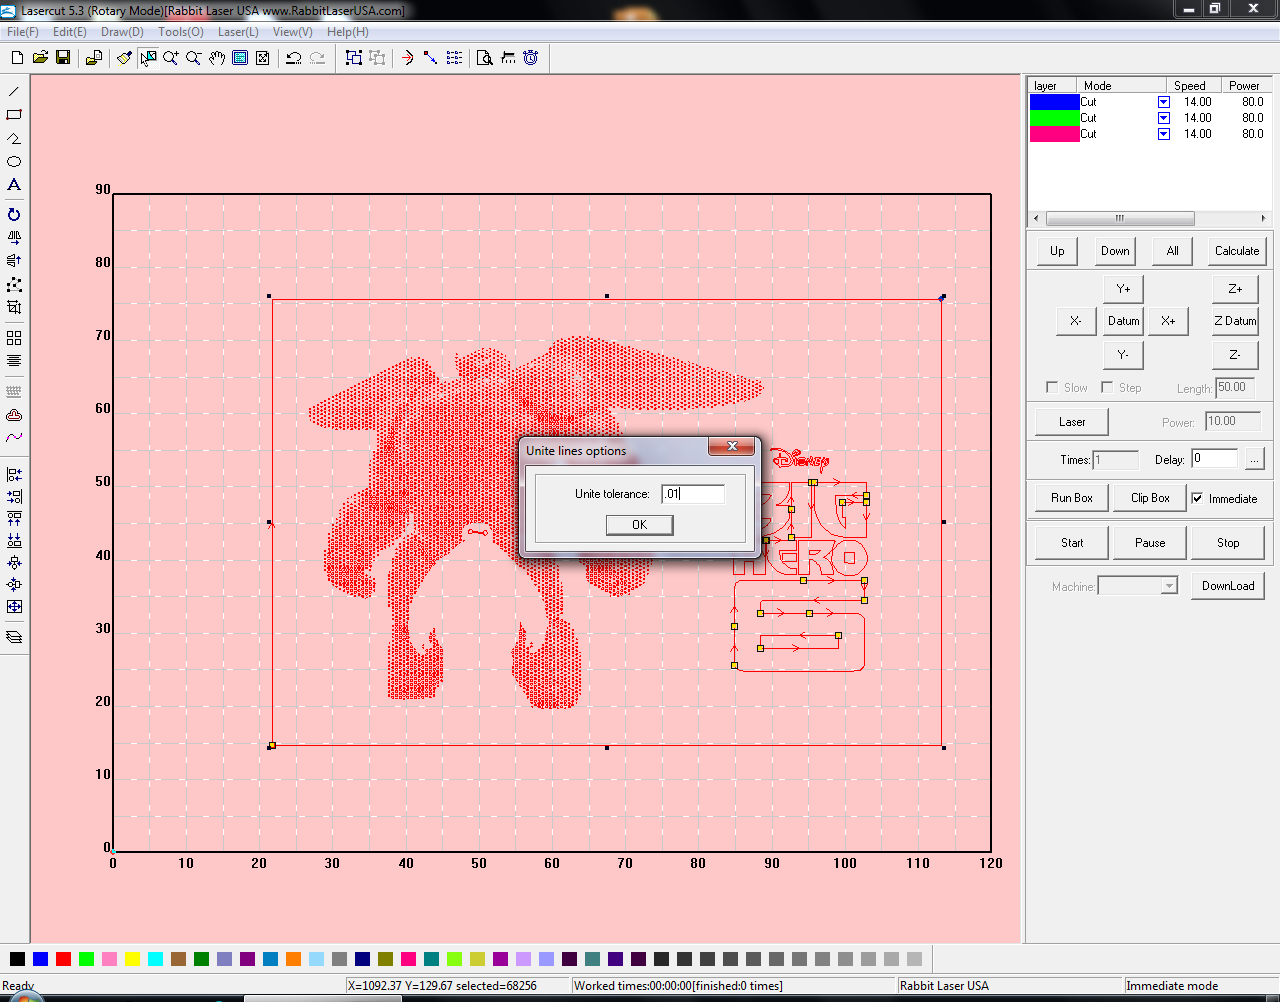
Task: Click the Z Datum button
Action: coord(1235,321)
